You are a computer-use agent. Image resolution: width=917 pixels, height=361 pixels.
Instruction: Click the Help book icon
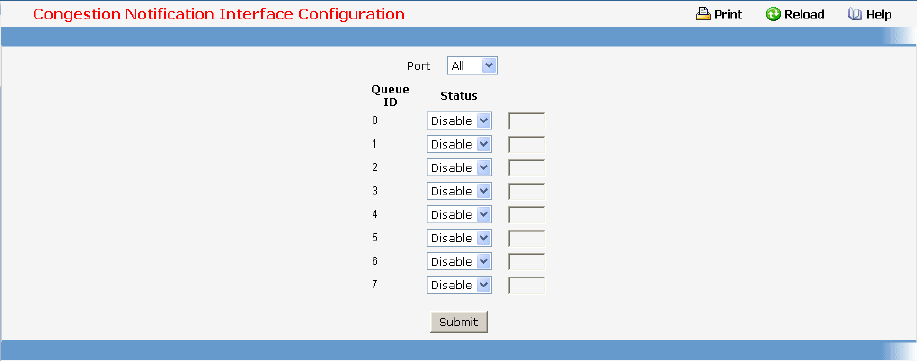[x=855, y=14]
